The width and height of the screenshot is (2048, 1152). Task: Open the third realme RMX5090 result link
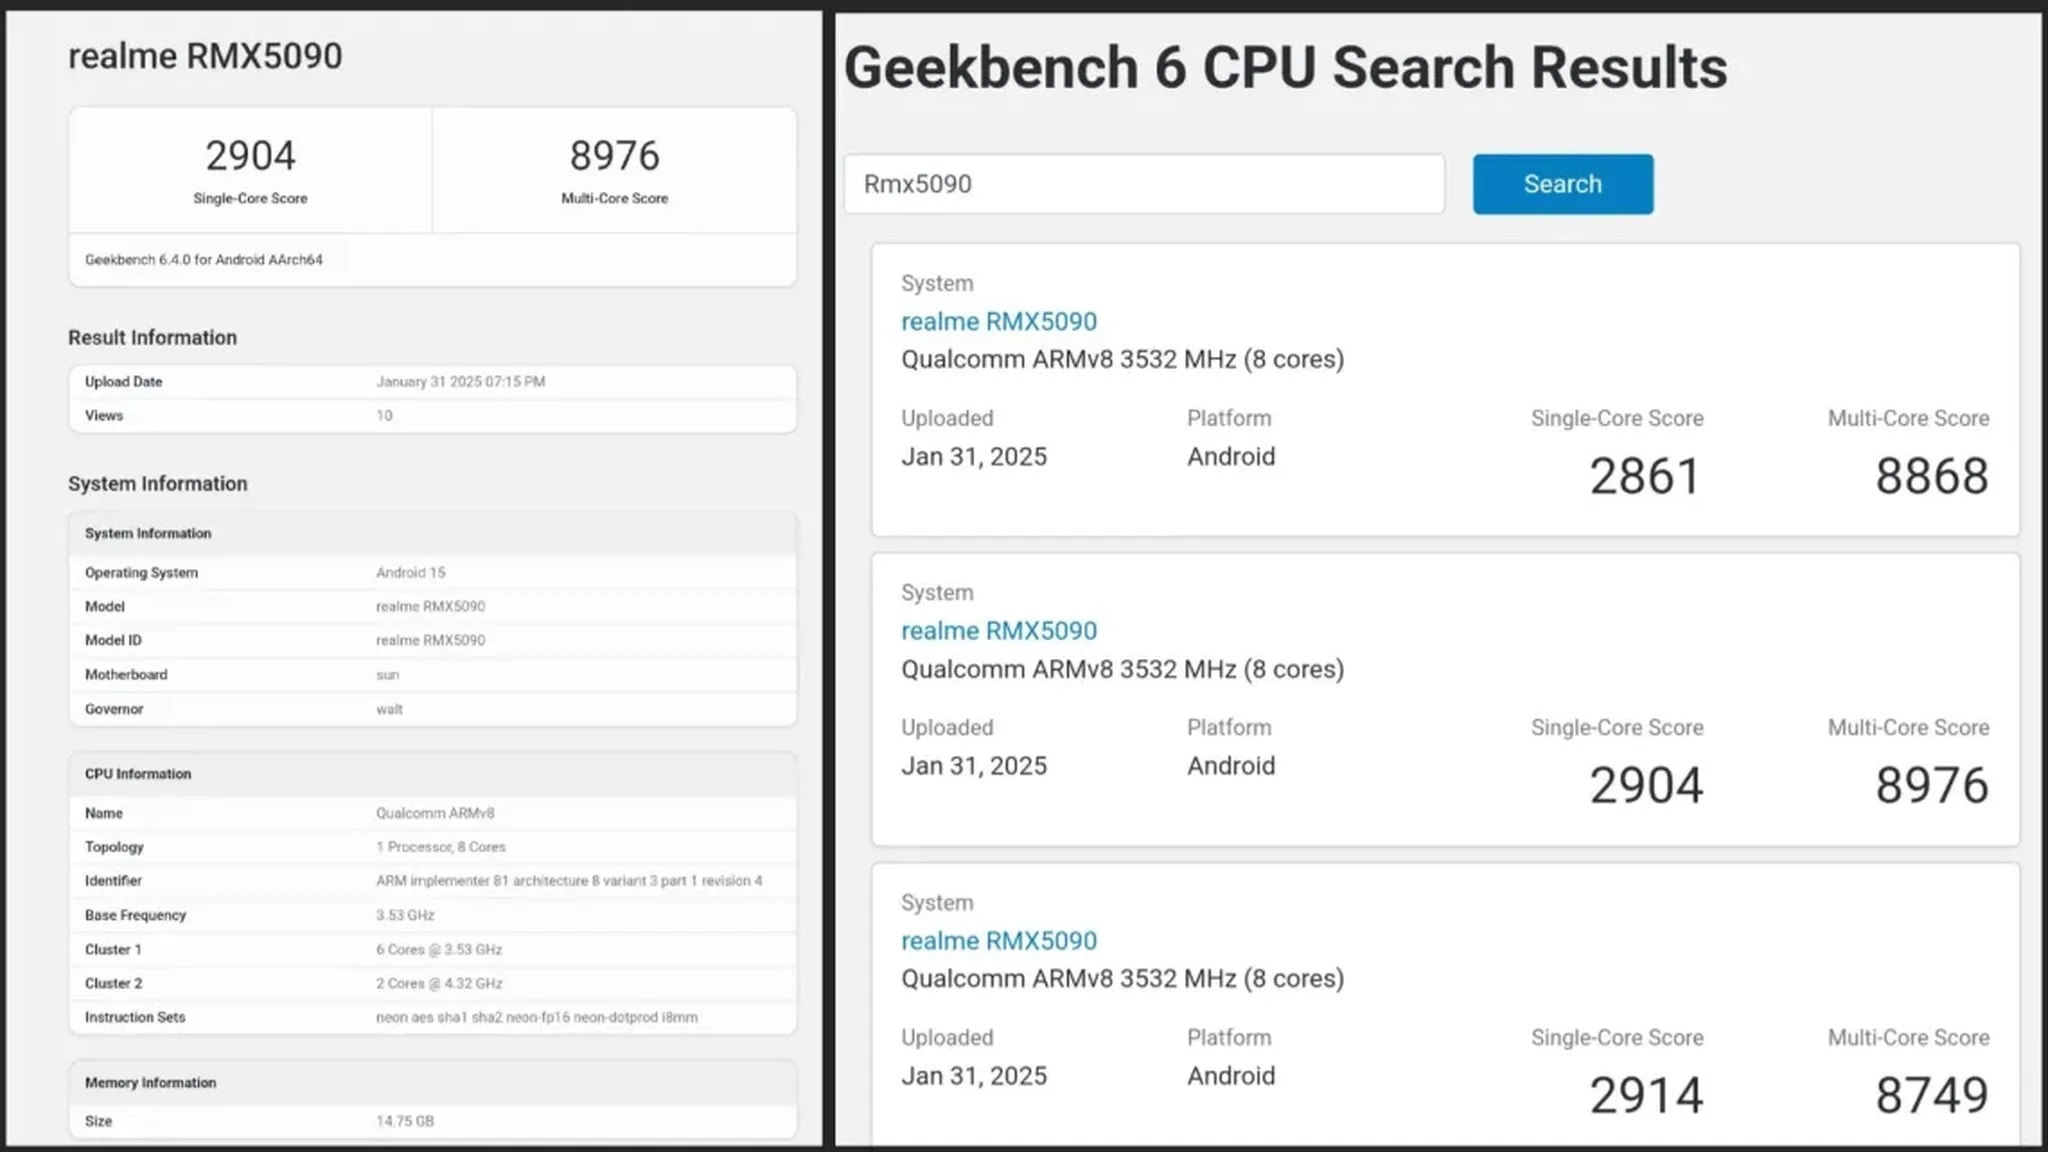click(x=998, y=940)
